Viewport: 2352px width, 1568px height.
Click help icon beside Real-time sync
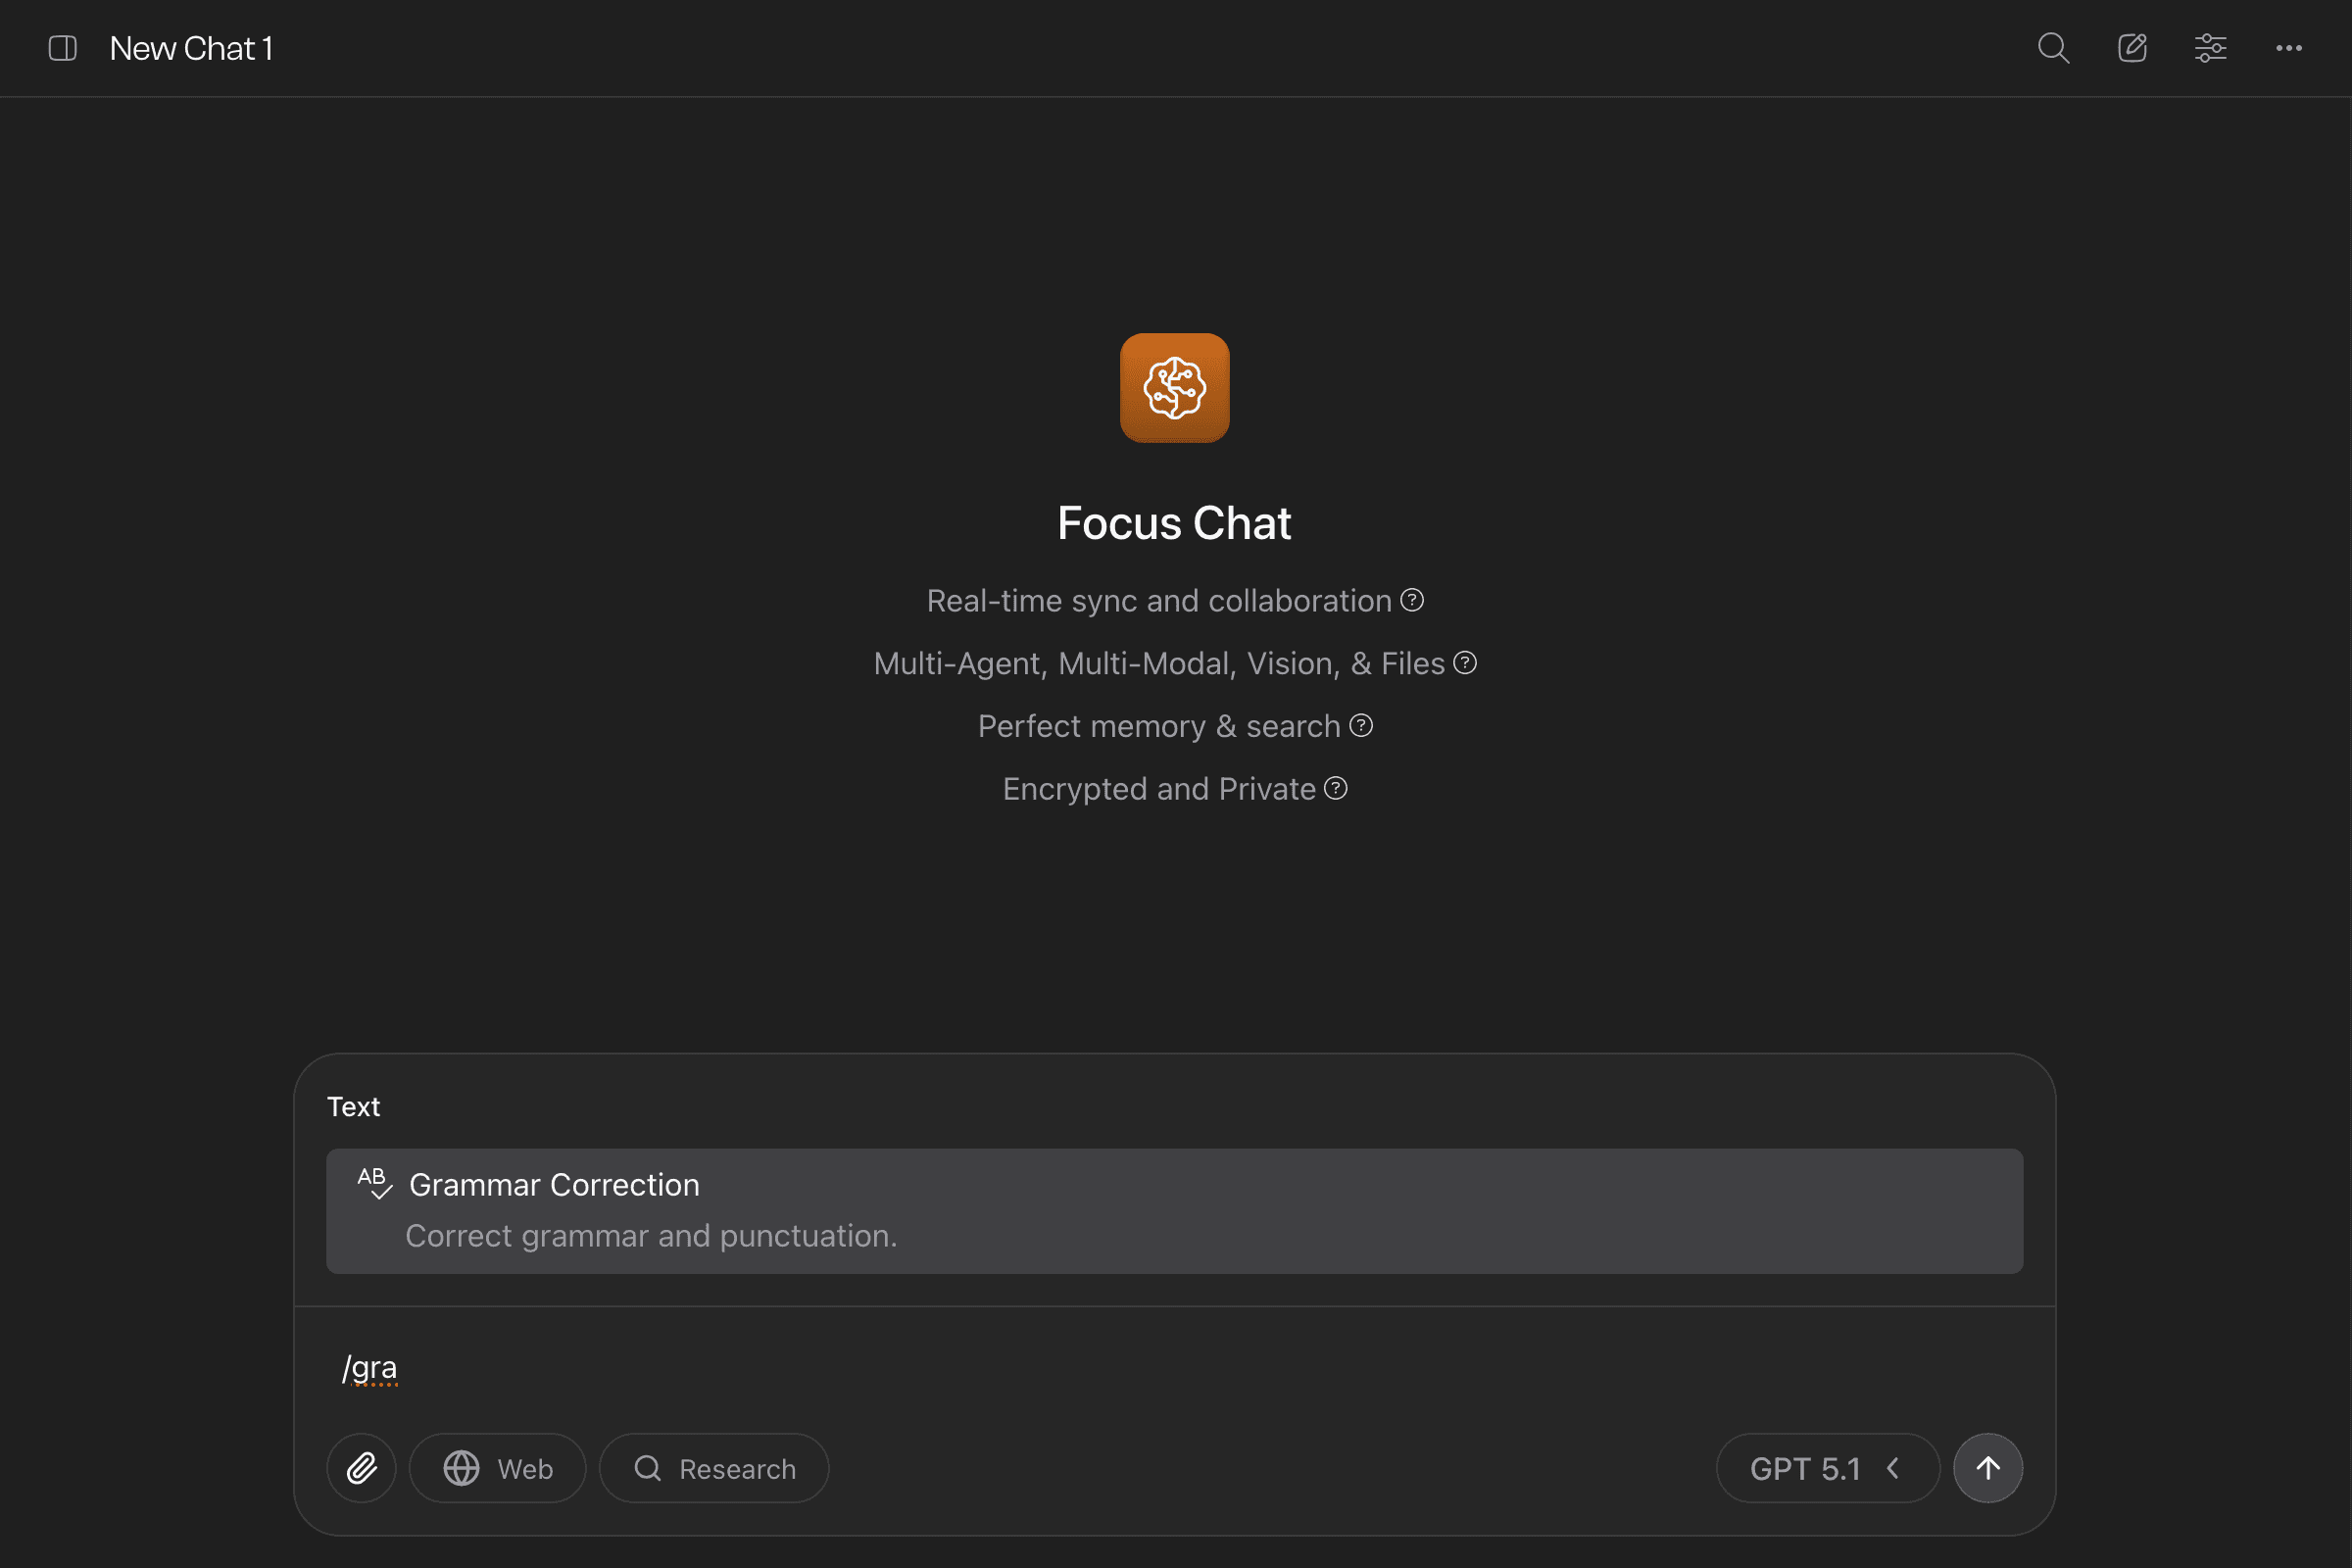(x=1412, y=600)
